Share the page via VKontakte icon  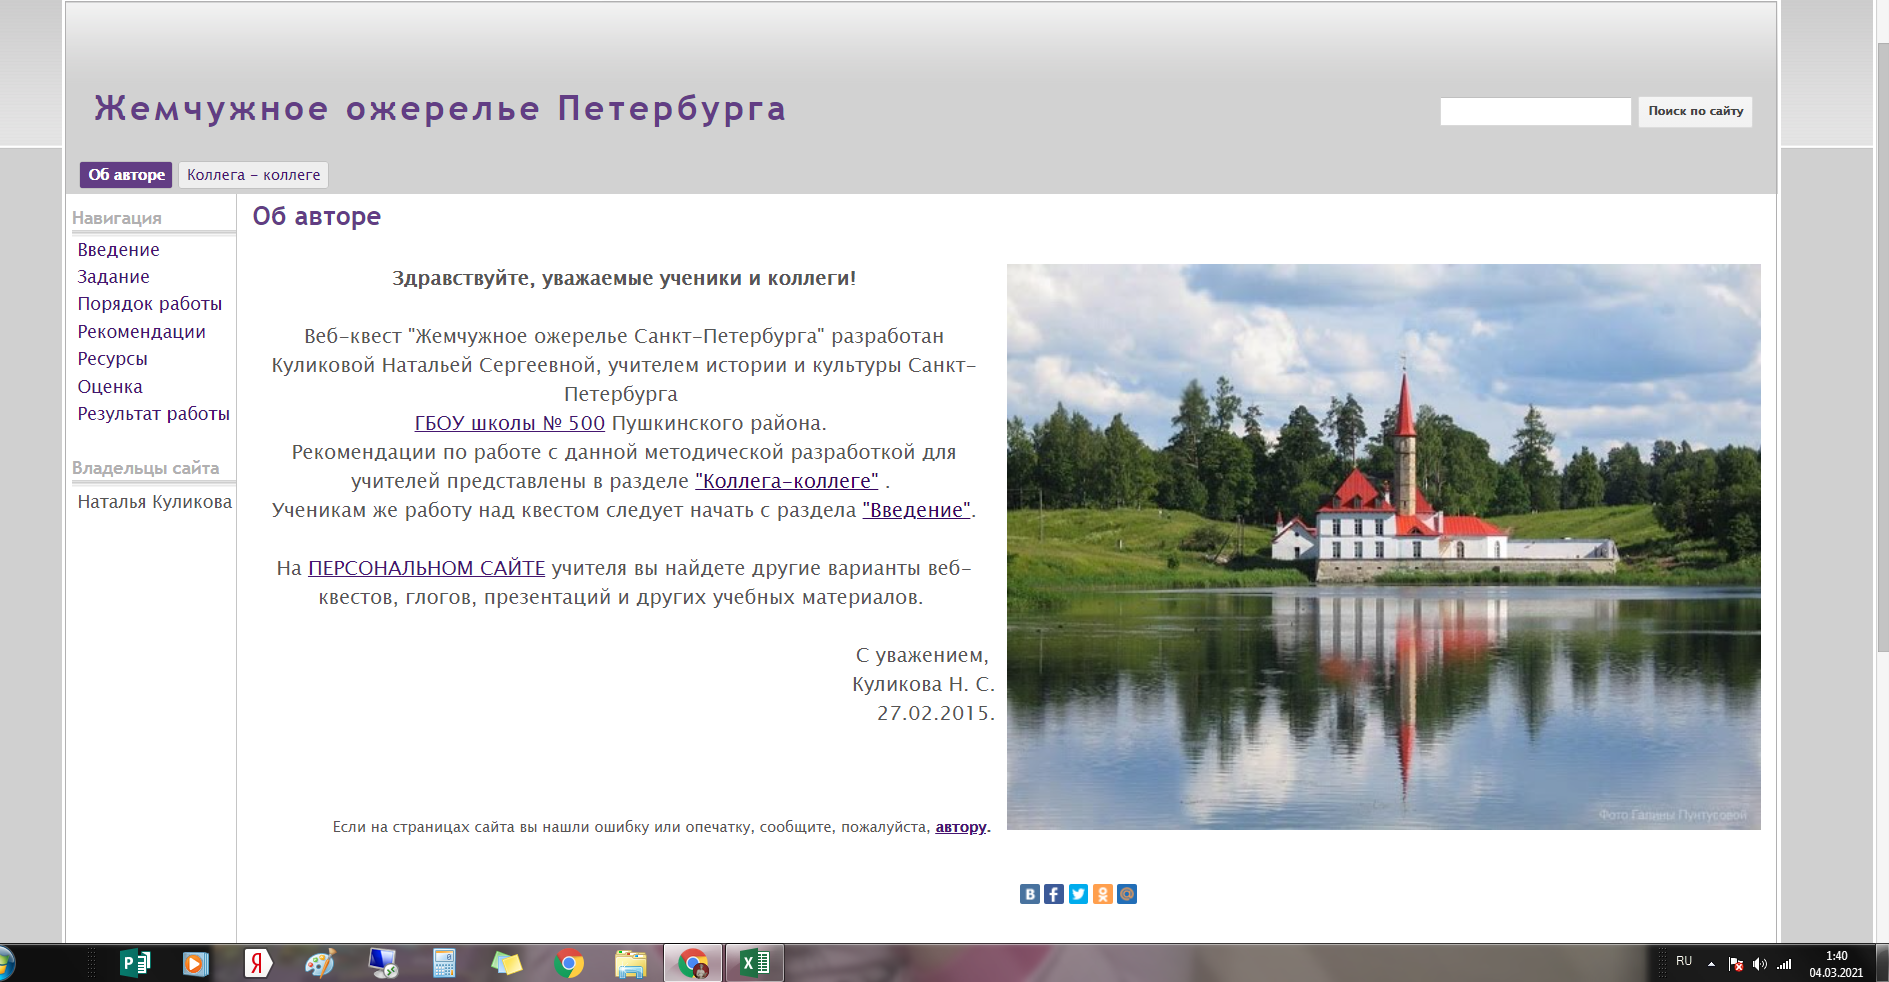click(1029, 894)
